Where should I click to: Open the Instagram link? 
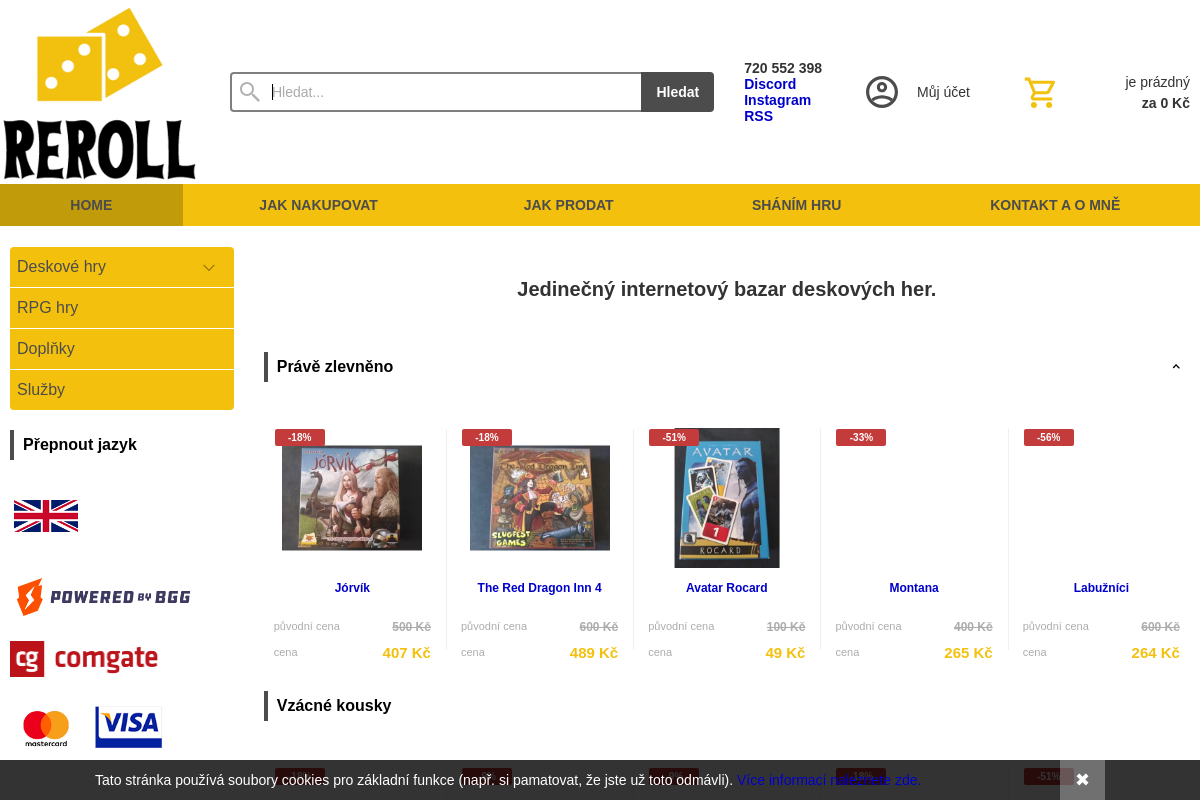pyautogui.click(x=777, y=100)
